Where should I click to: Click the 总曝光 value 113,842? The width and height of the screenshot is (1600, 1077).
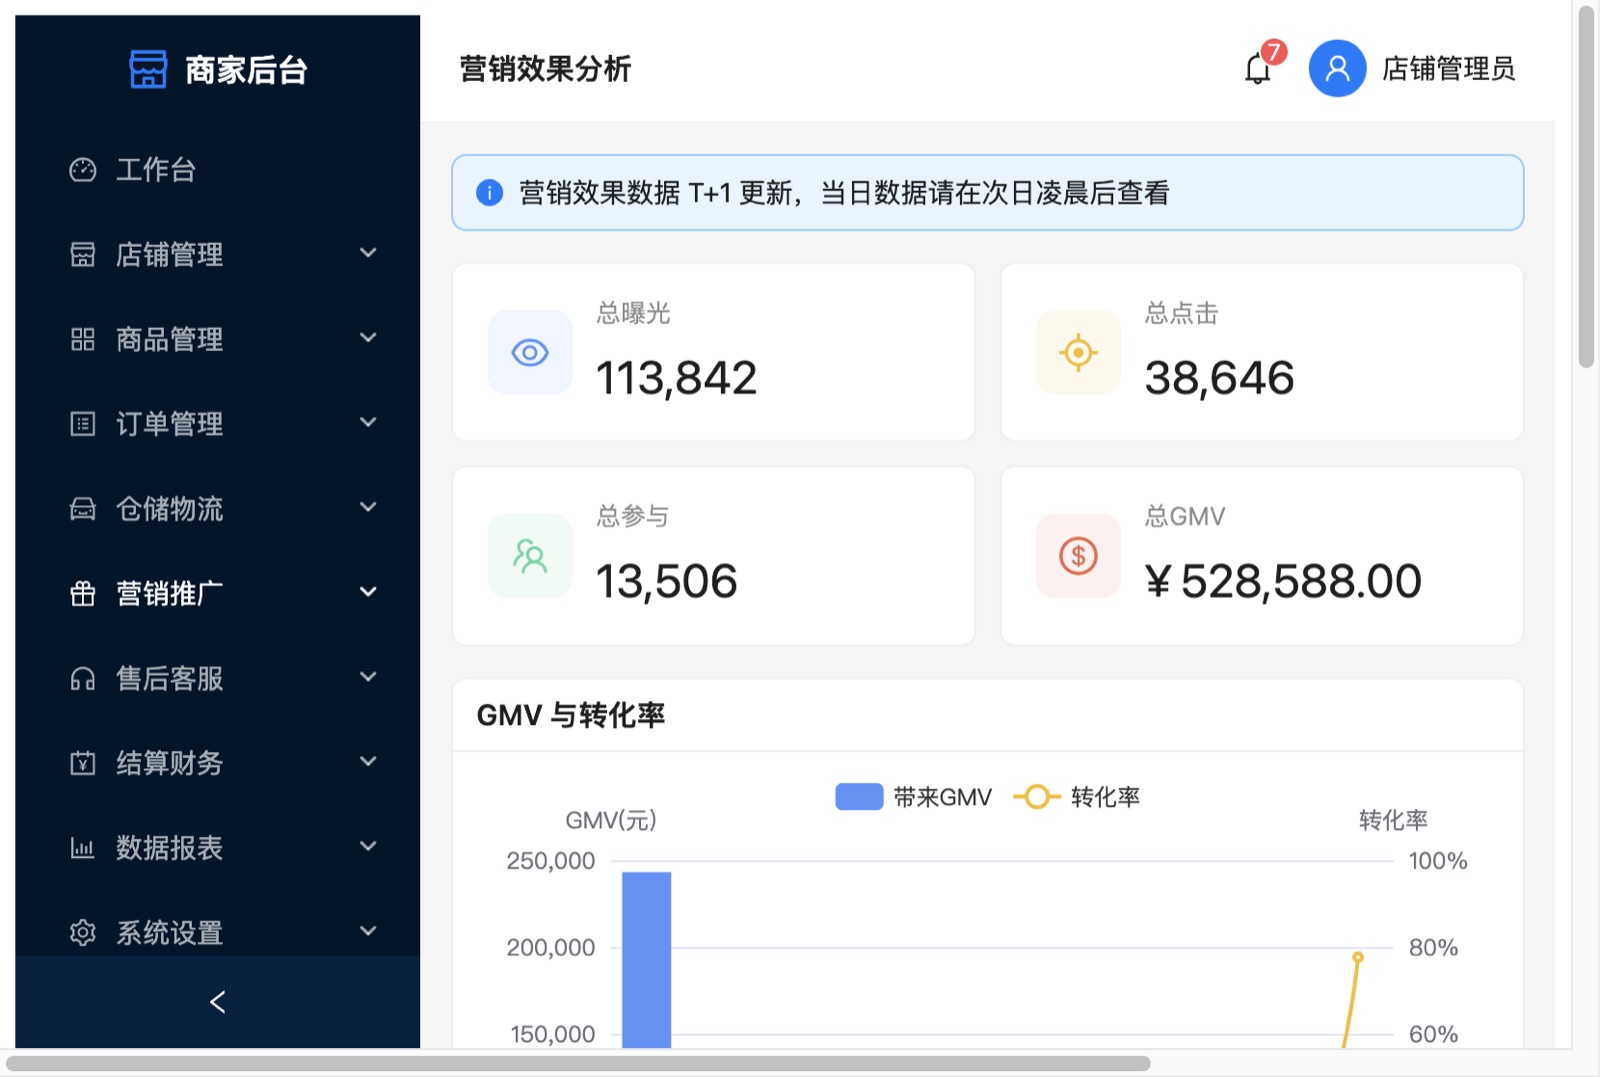click(x=676, y=378)
